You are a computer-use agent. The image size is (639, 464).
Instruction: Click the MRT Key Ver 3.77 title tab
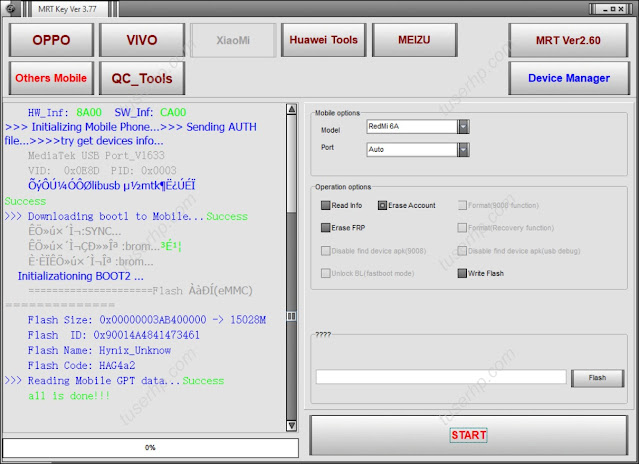pyautogui.click(x=68, y=9)
